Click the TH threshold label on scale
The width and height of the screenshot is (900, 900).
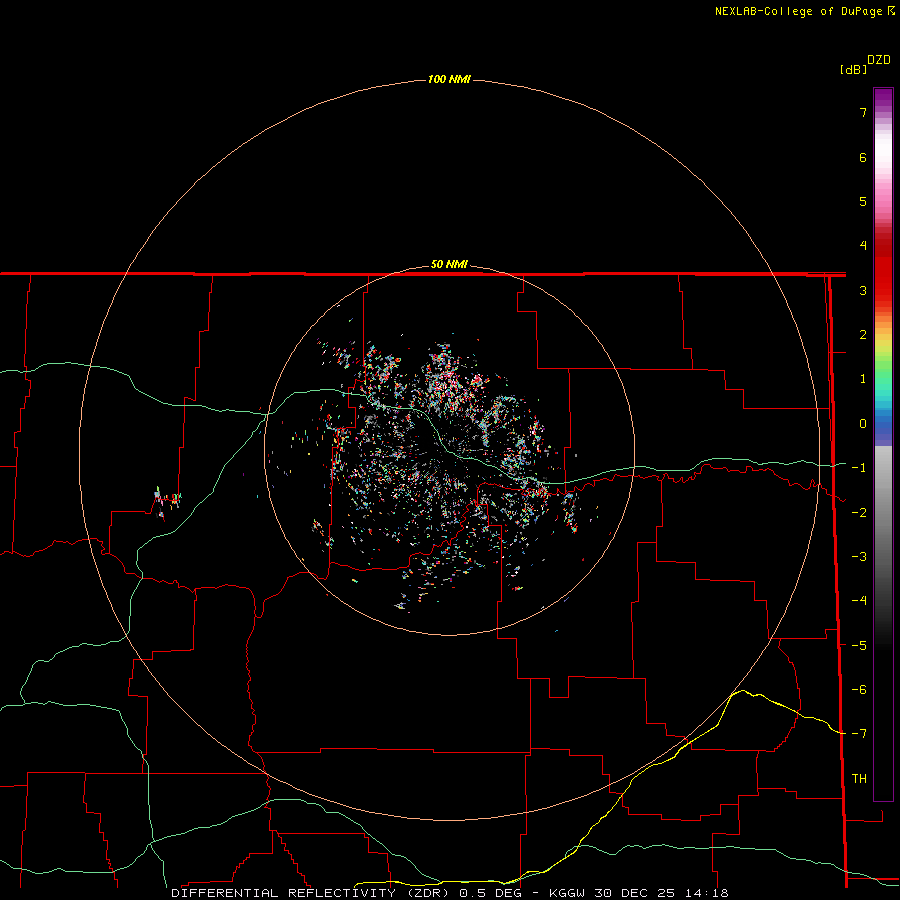pyautogui.click(x=859, y=779)
